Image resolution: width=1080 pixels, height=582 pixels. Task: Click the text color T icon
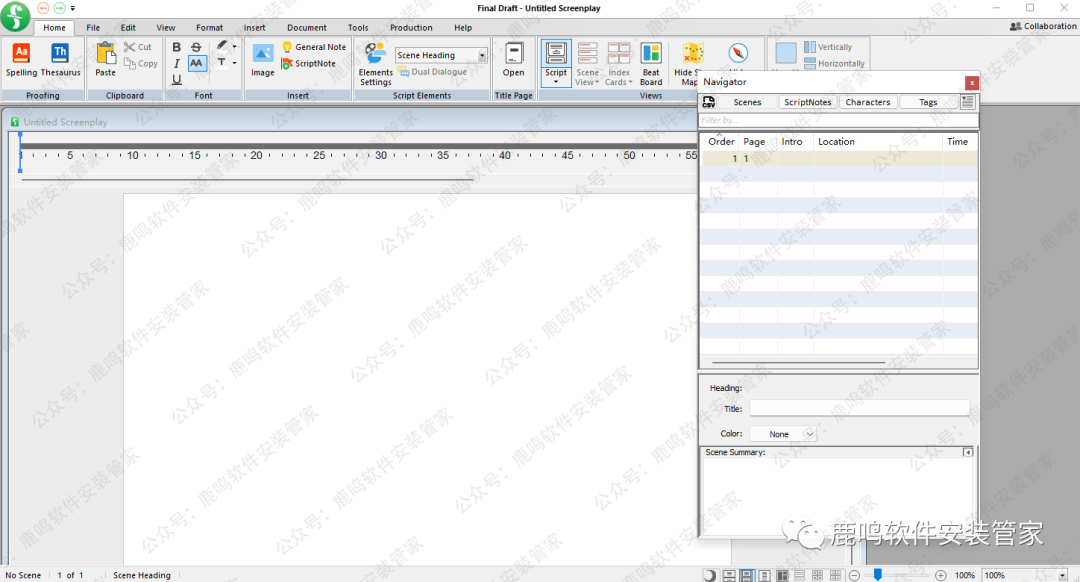tap(222, 63)
